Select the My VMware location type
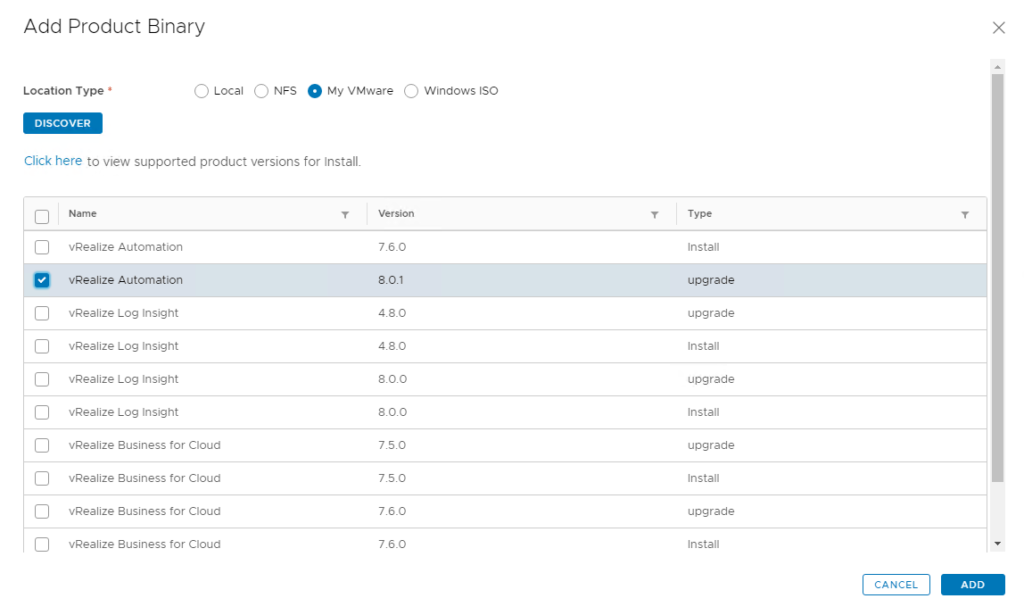1024x615 pixels. pyautogui.click(x=315, y=91)
